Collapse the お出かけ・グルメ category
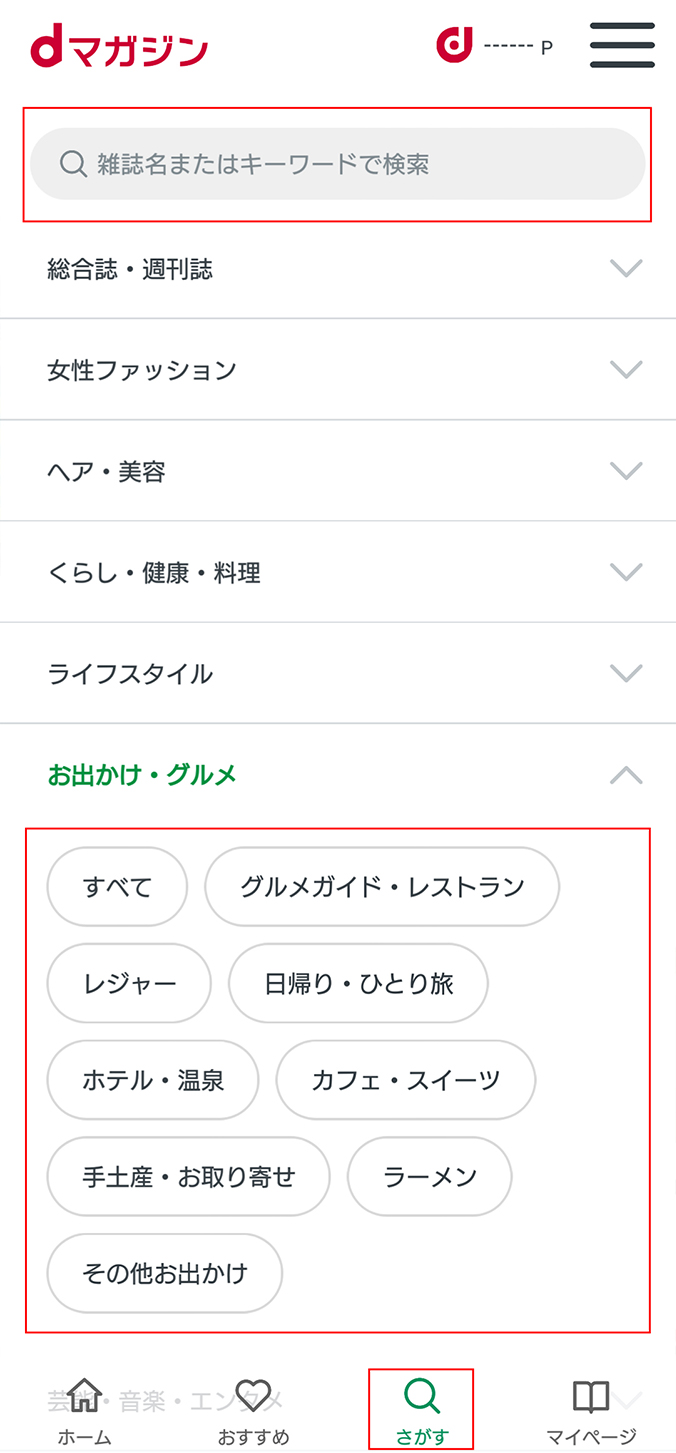 [x=337, y=775]
